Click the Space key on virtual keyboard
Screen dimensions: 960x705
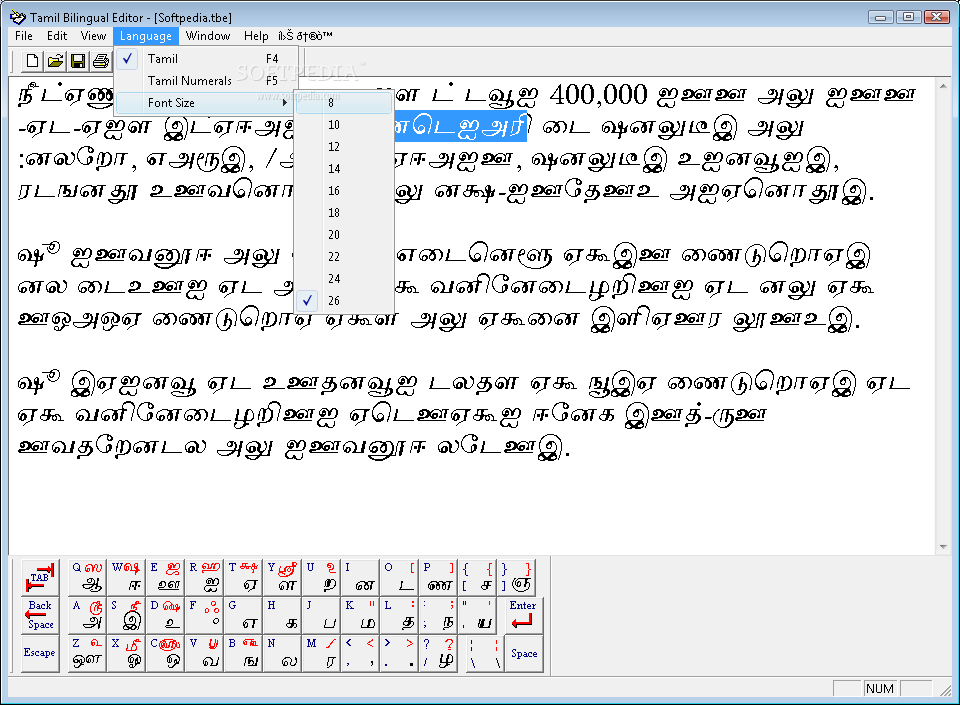tap(524, 653)
